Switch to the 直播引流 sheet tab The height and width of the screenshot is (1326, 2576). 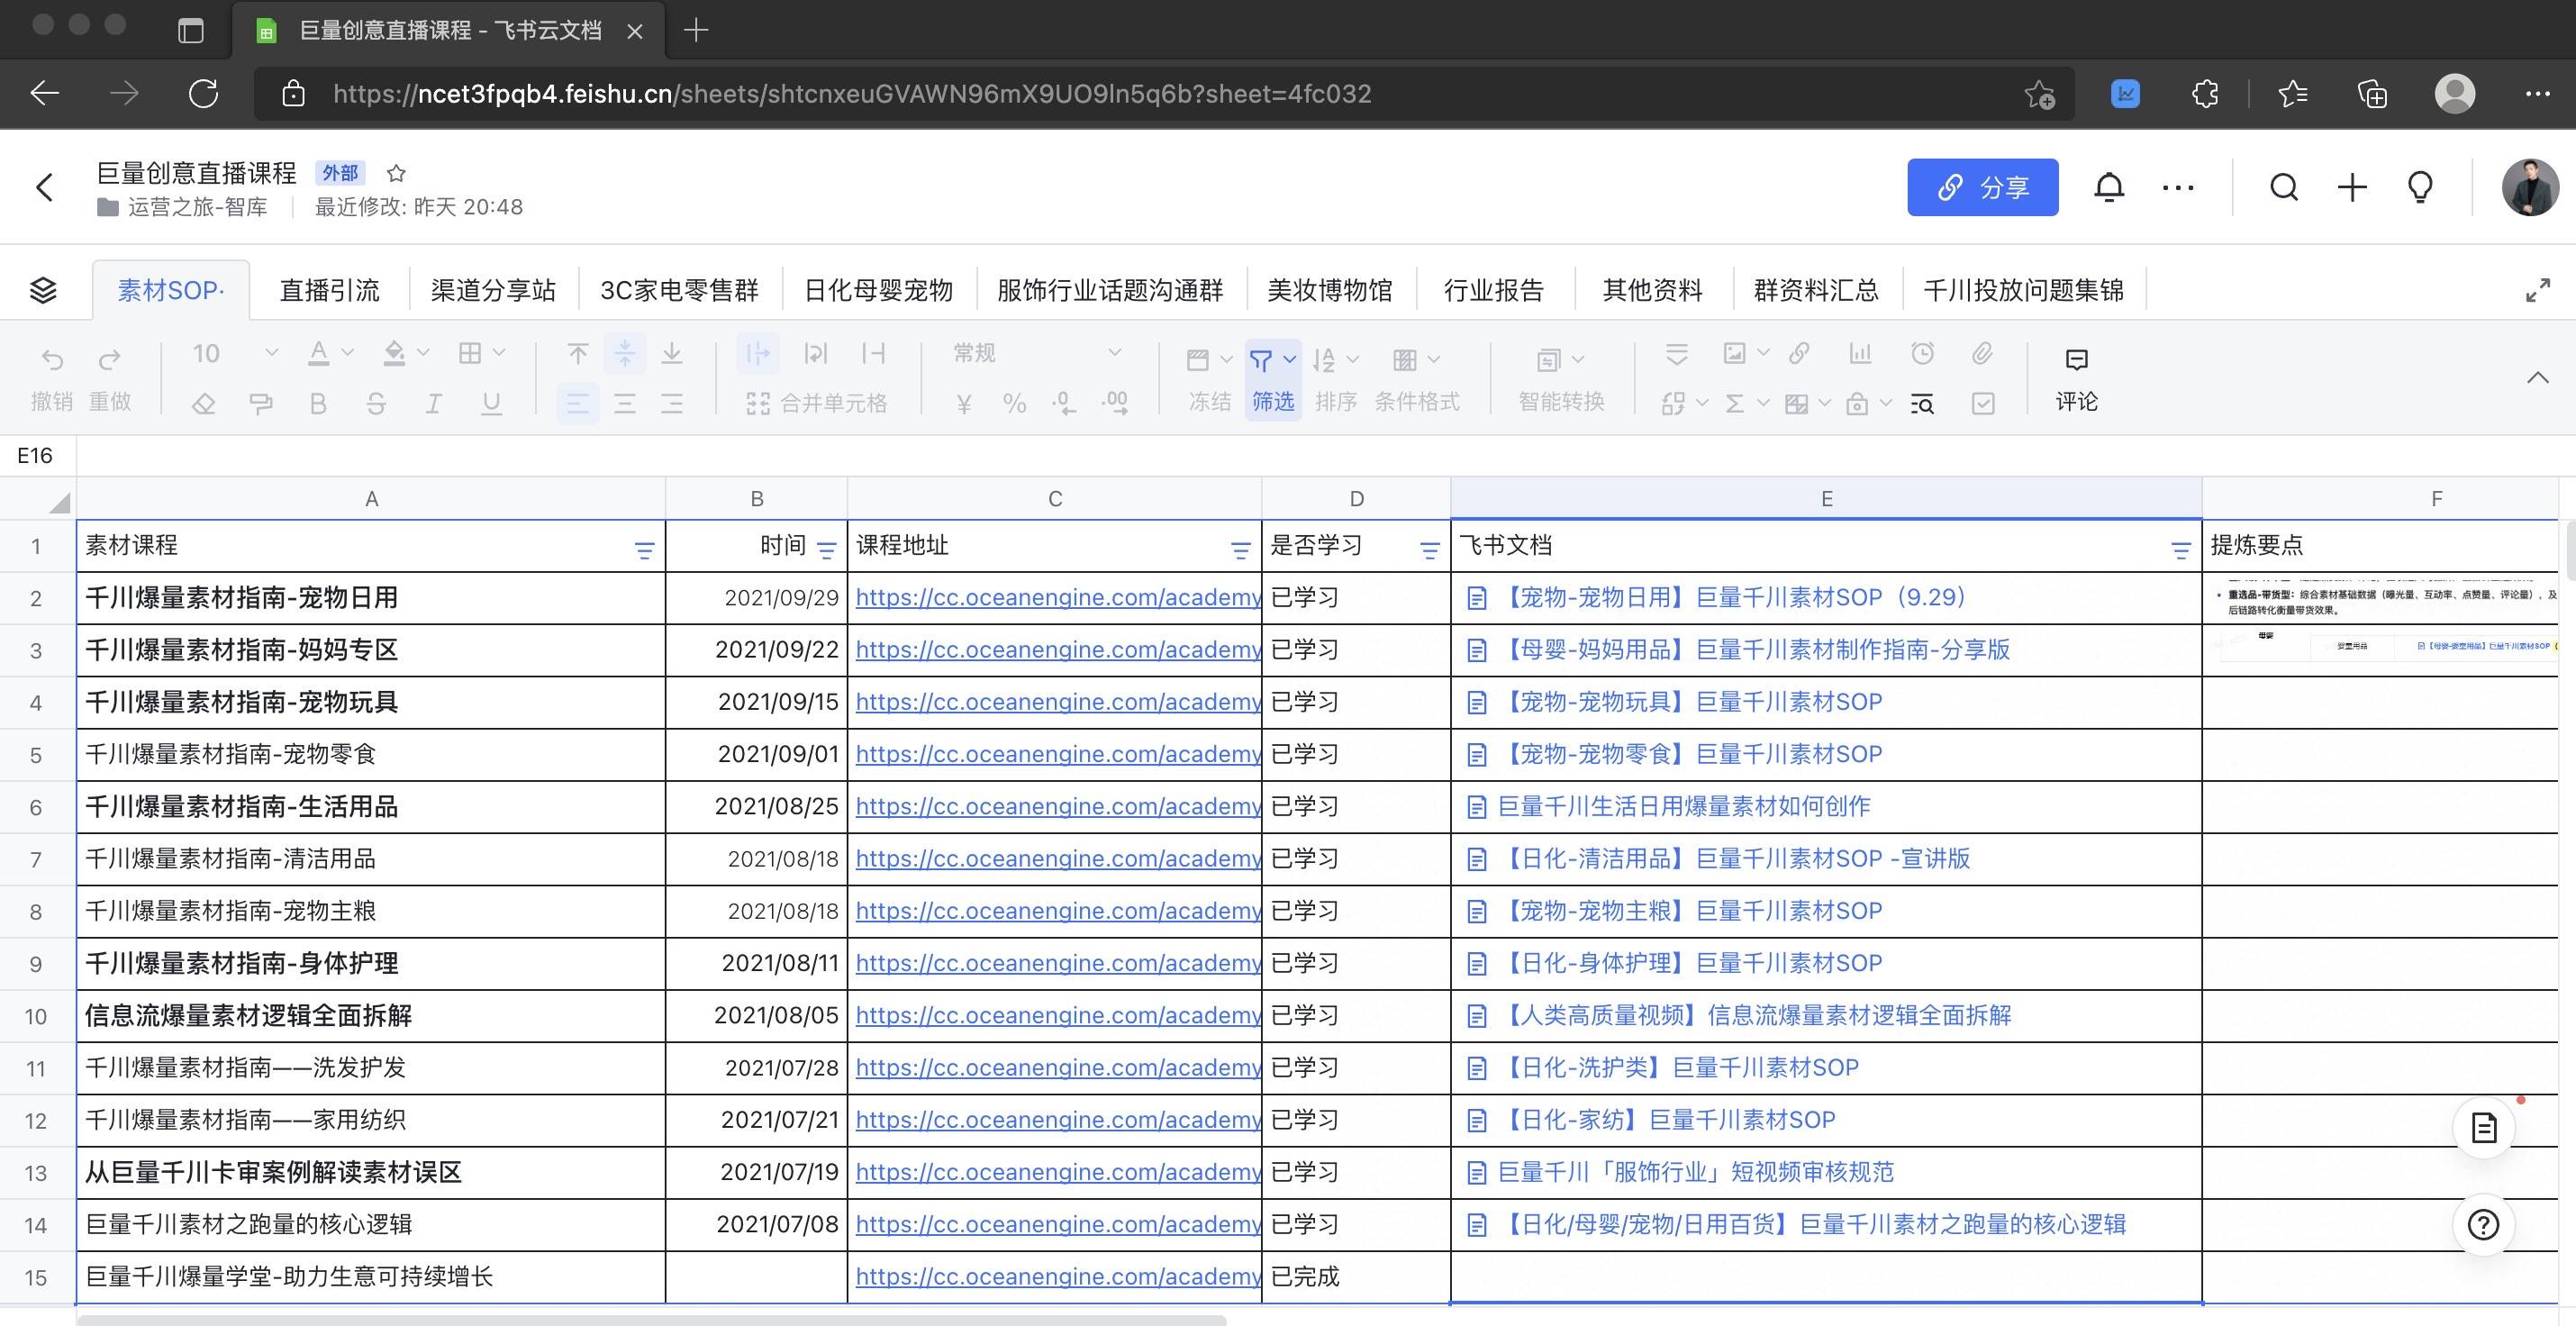pyautogui.click(x=329, y=290)
